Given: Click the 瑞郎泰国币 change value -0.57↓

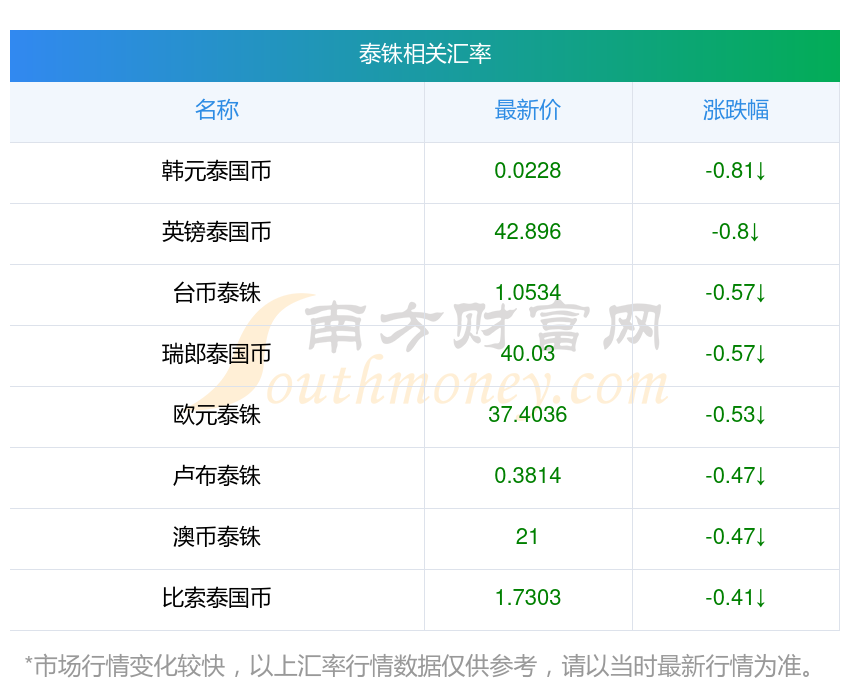Looking at the screenshot, I should 736,354.
